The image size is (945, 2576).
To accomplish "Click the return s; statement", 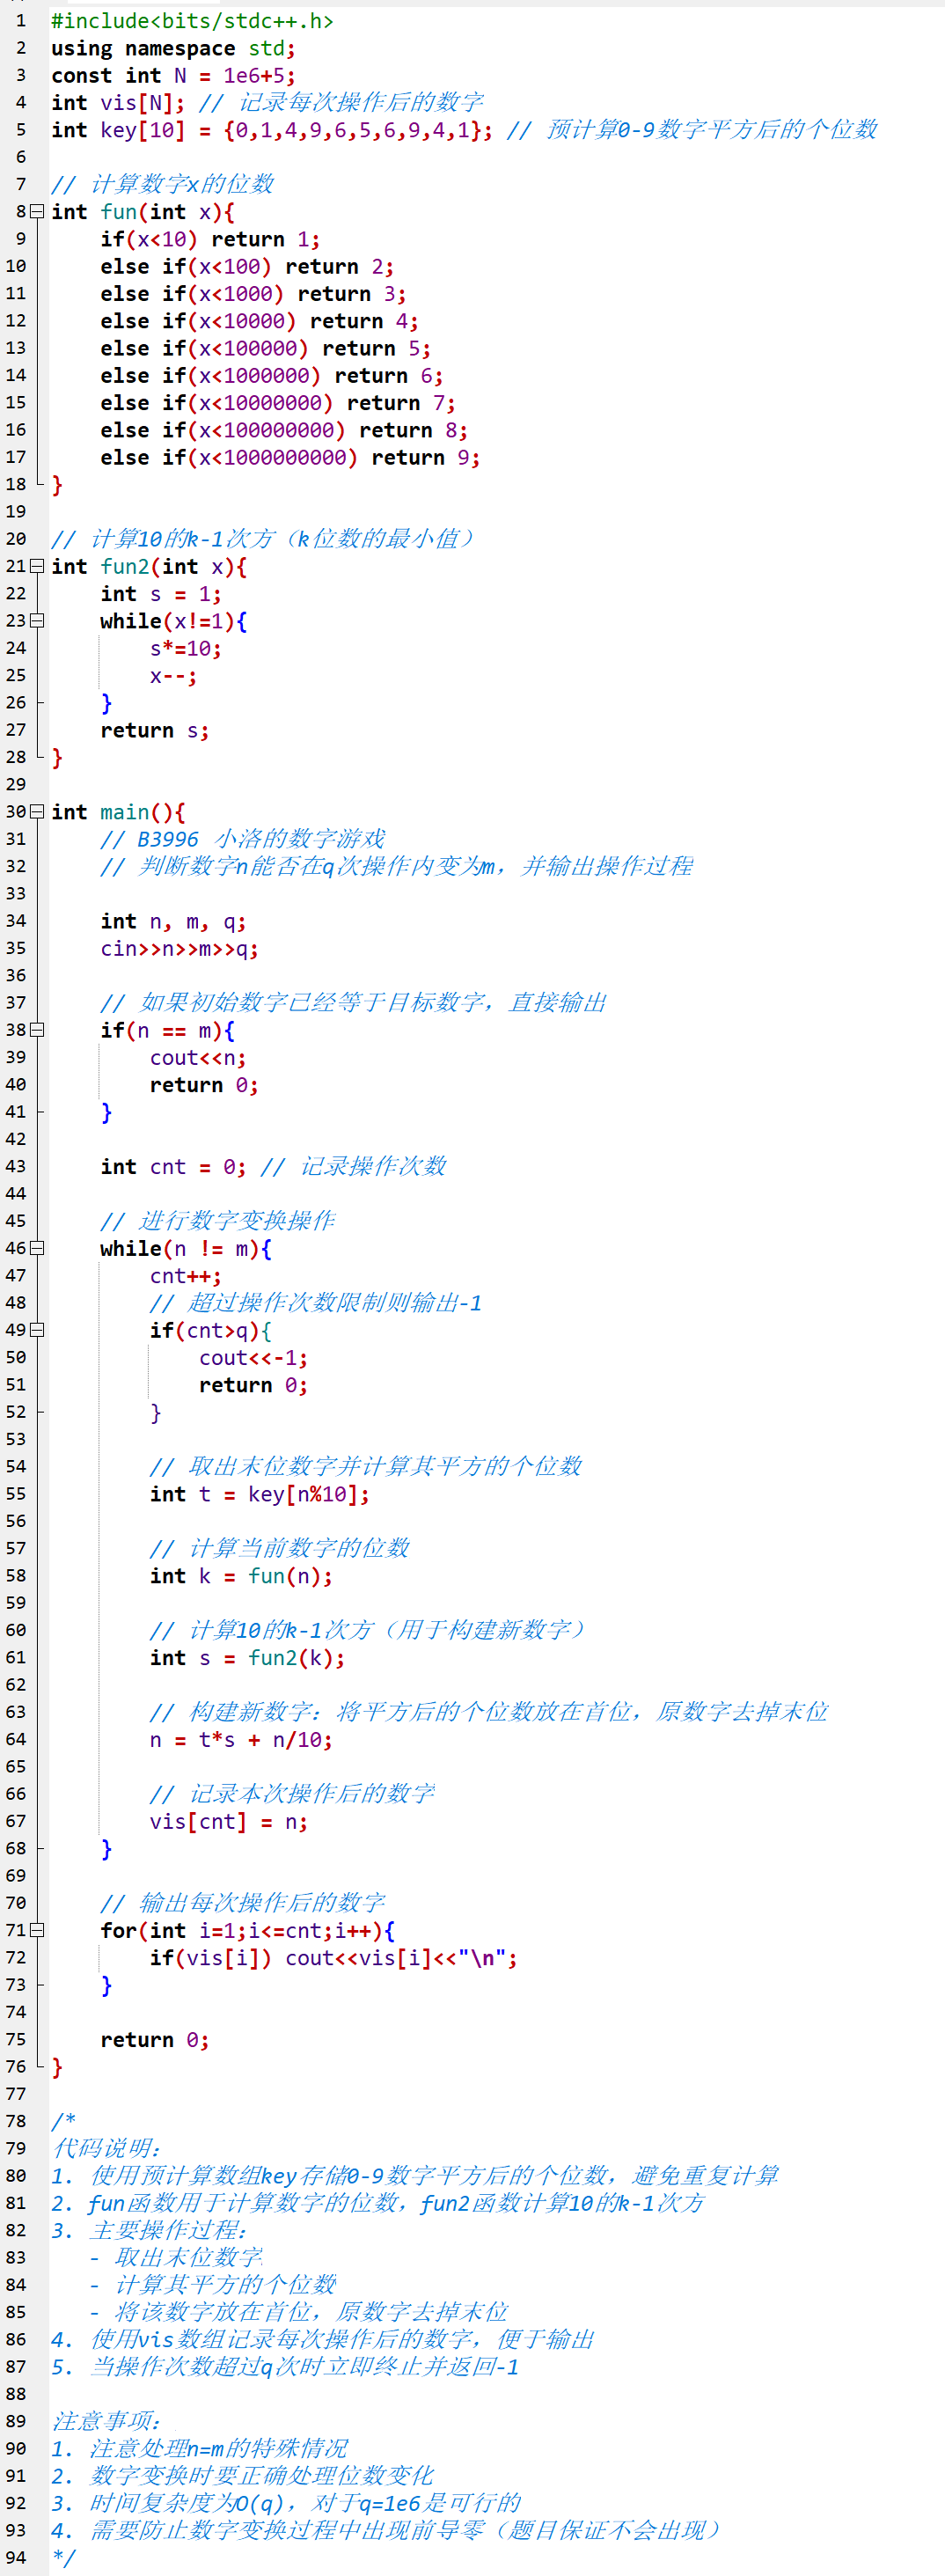I will tap(155, 730).
